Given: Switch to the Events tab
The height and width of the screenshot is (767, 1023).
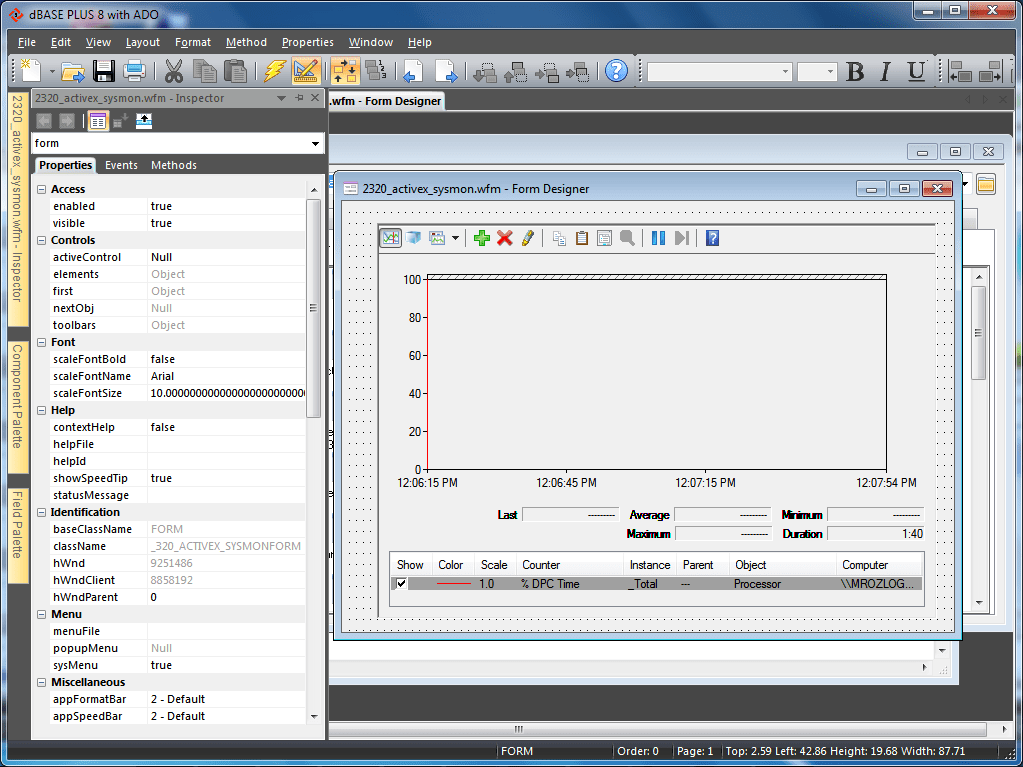Looking at the screenshot, I should click(121, 166).
